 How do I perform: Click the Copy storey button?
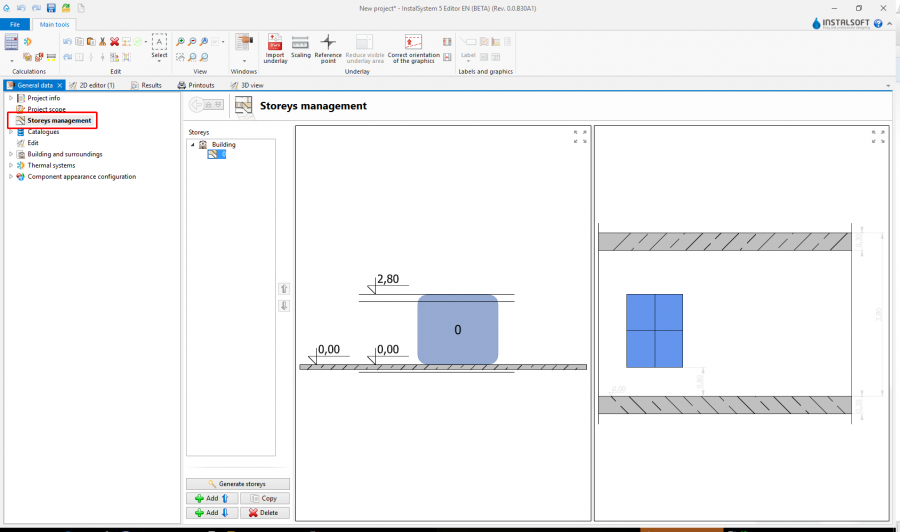click(265, 498)
